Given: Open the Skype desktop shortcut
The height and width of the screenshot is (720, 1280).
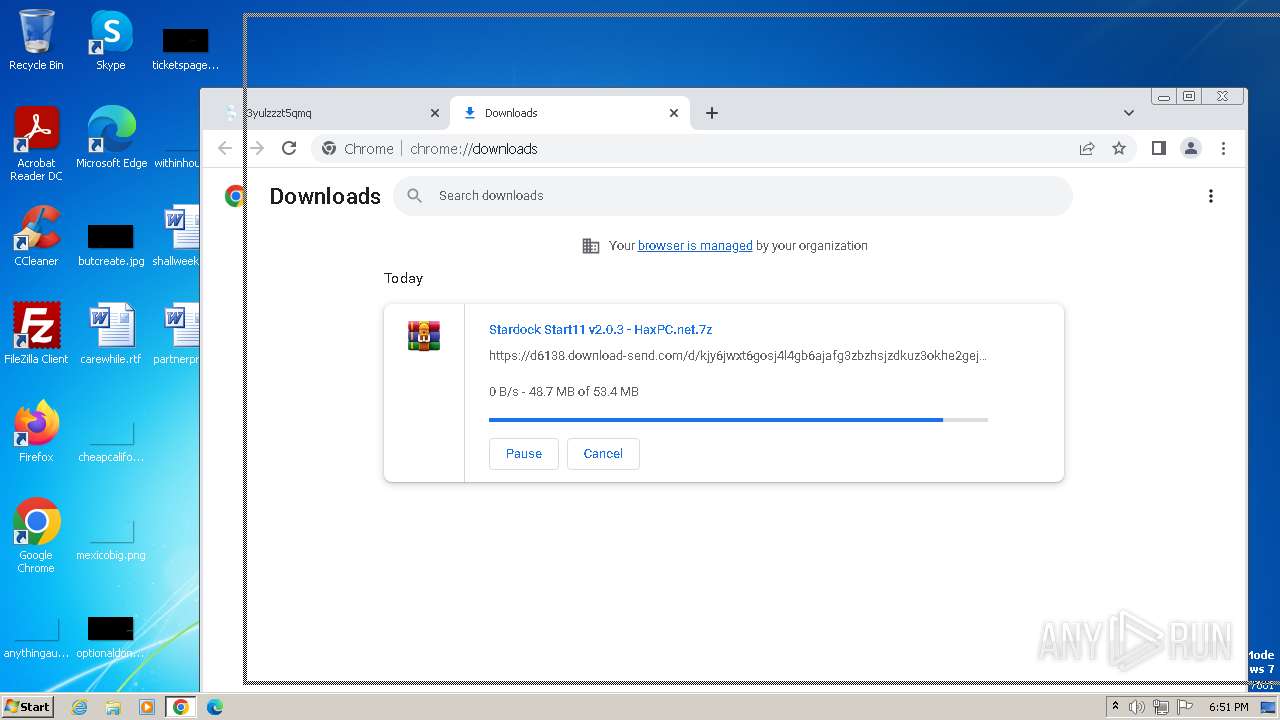Looking at the screenshot, I should click(111, 40).
